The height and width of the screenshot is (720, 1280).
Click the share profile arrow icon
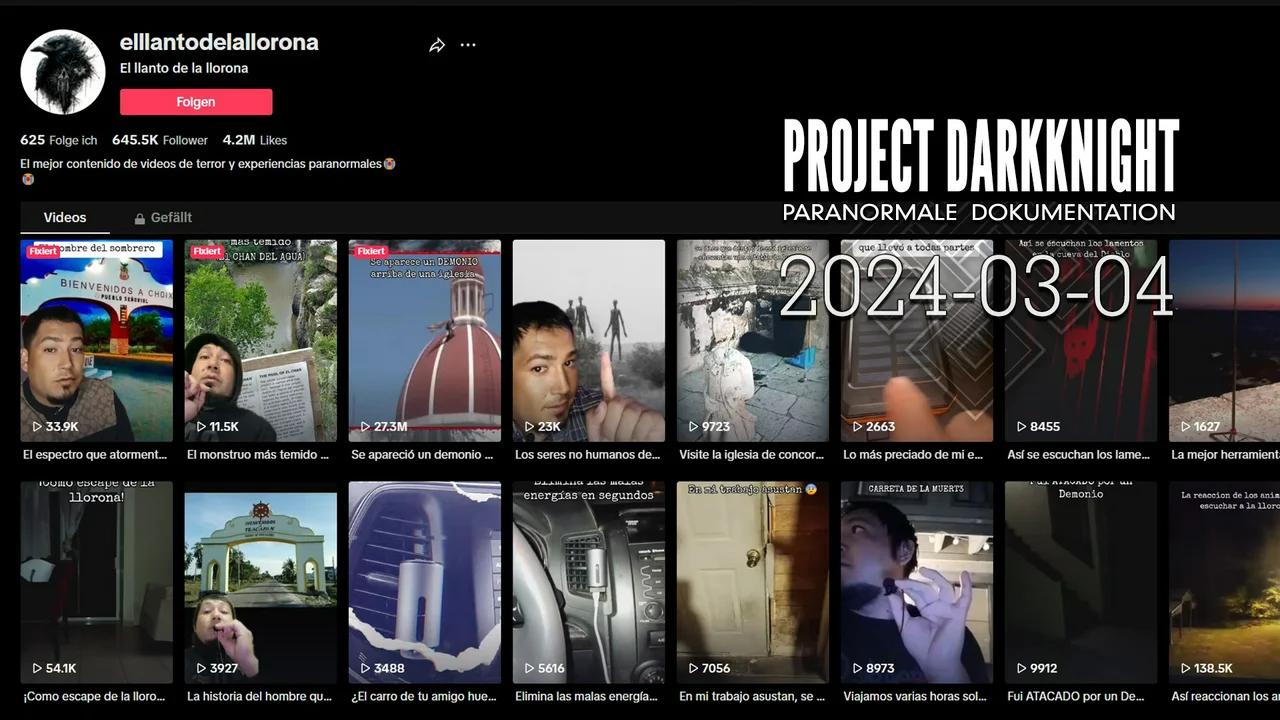click(436, 45)
